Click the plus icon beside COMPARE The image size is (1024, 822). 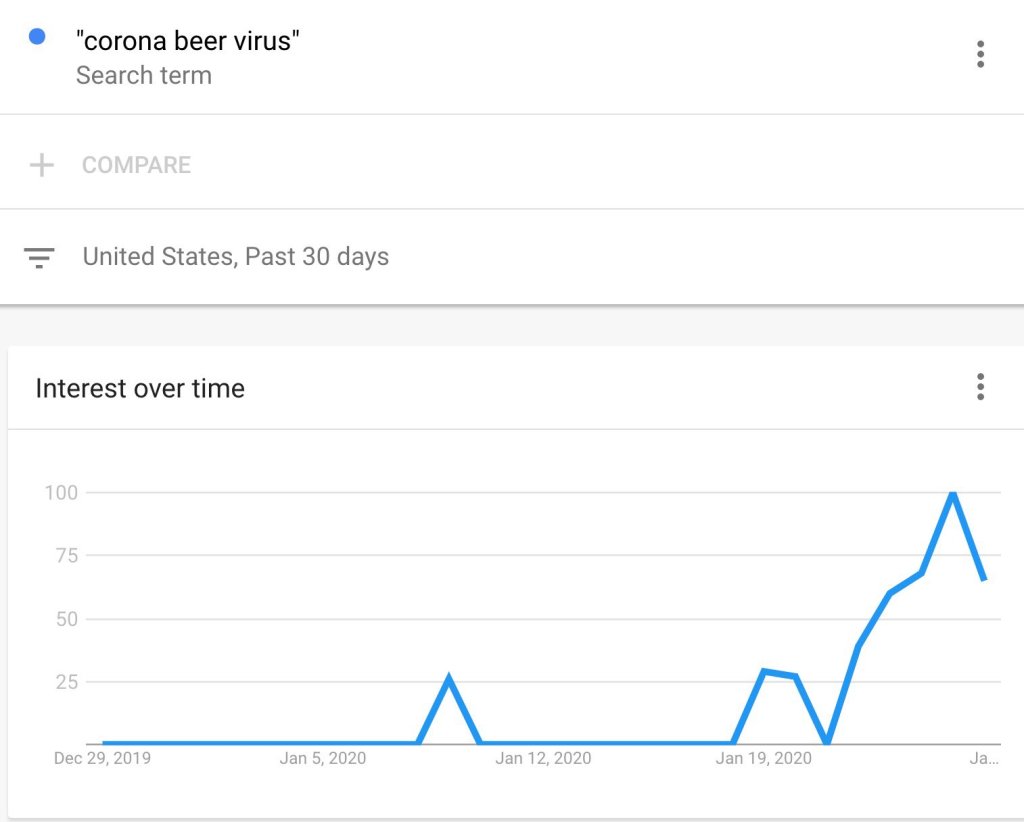(x=41, y=165)
